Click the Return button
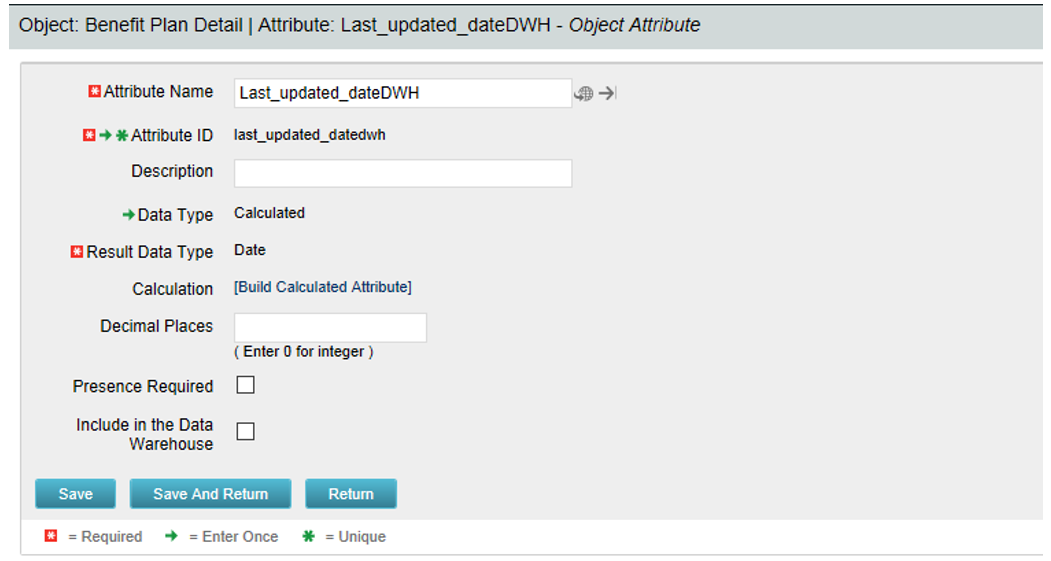Image resolution: width=1051 pixels, height=561 pixels. (x=351, y=494)
